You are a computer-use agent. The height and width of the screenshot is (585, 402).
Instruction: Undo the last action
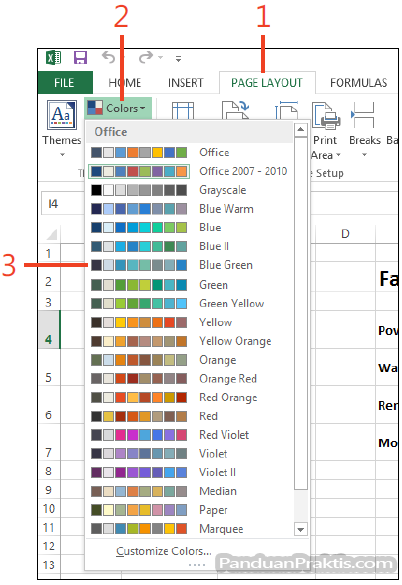pyautogui.click(x=109, y=57)
